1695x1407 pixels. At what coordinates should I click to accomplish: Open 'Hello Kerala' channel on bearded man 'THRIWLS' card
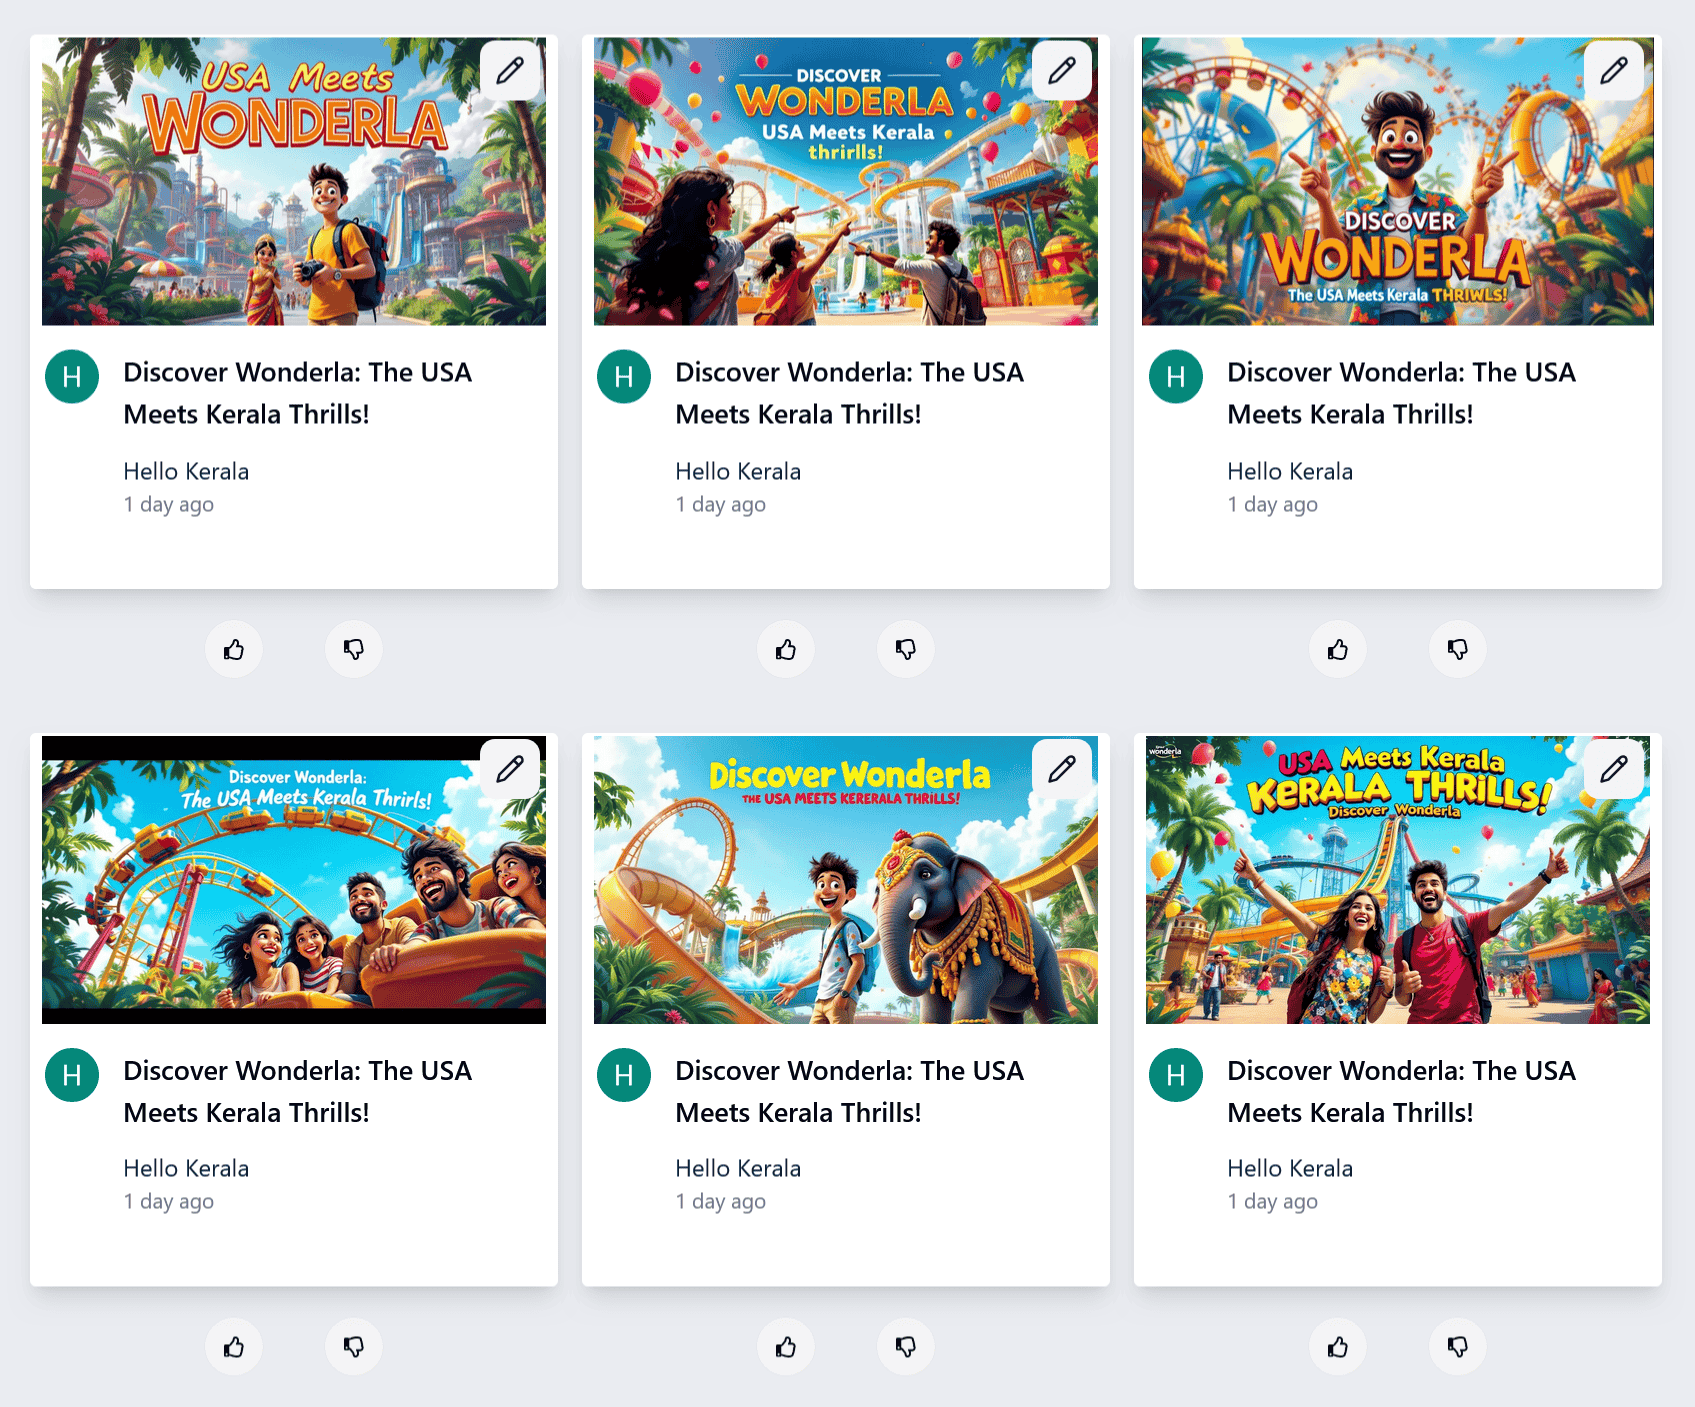pyautogui.click(x=1290, y=471)
